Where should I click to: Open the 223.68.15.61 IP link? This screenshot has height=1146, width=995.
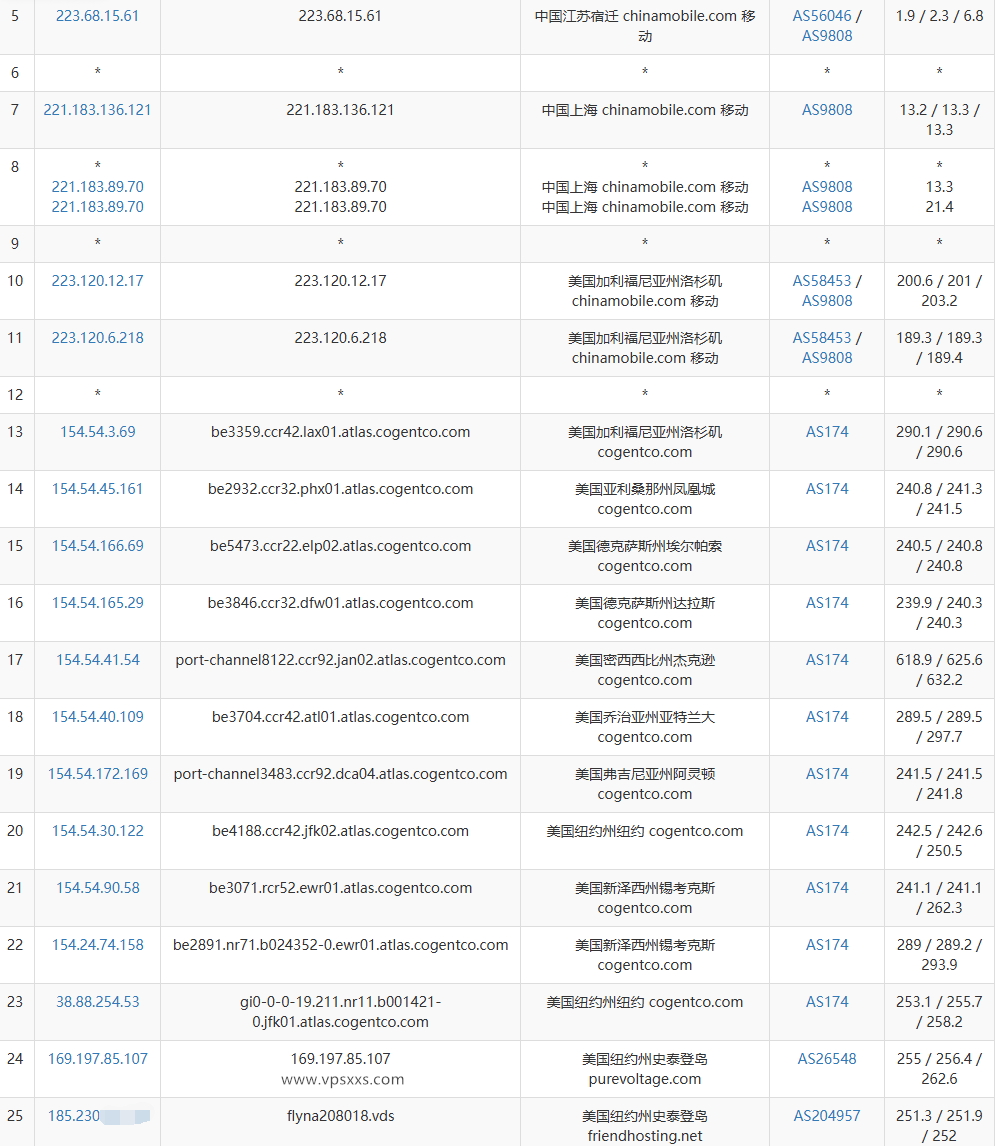[97, 16]
